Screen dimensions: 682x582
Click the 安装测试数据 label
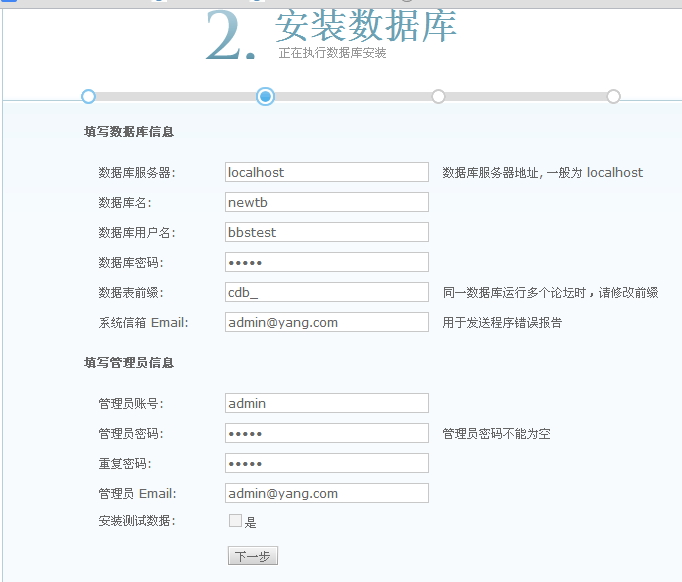click(x=137, y=521)
